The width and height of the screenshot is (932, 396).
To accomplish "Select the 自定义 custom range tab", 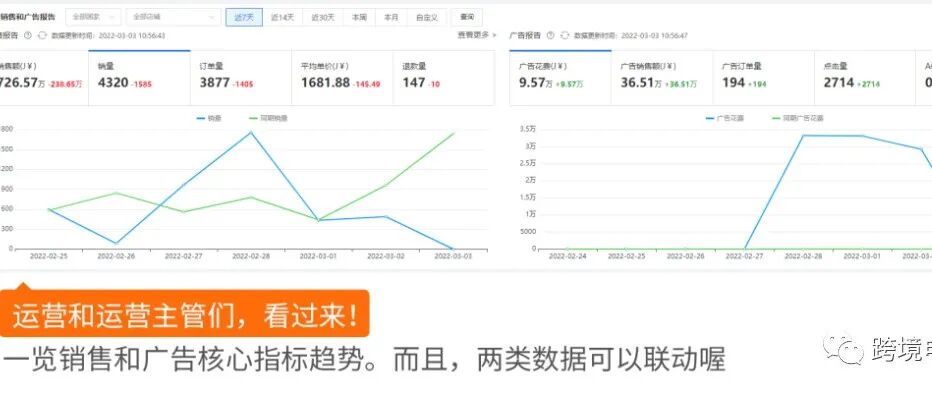I will pos(427,17).
